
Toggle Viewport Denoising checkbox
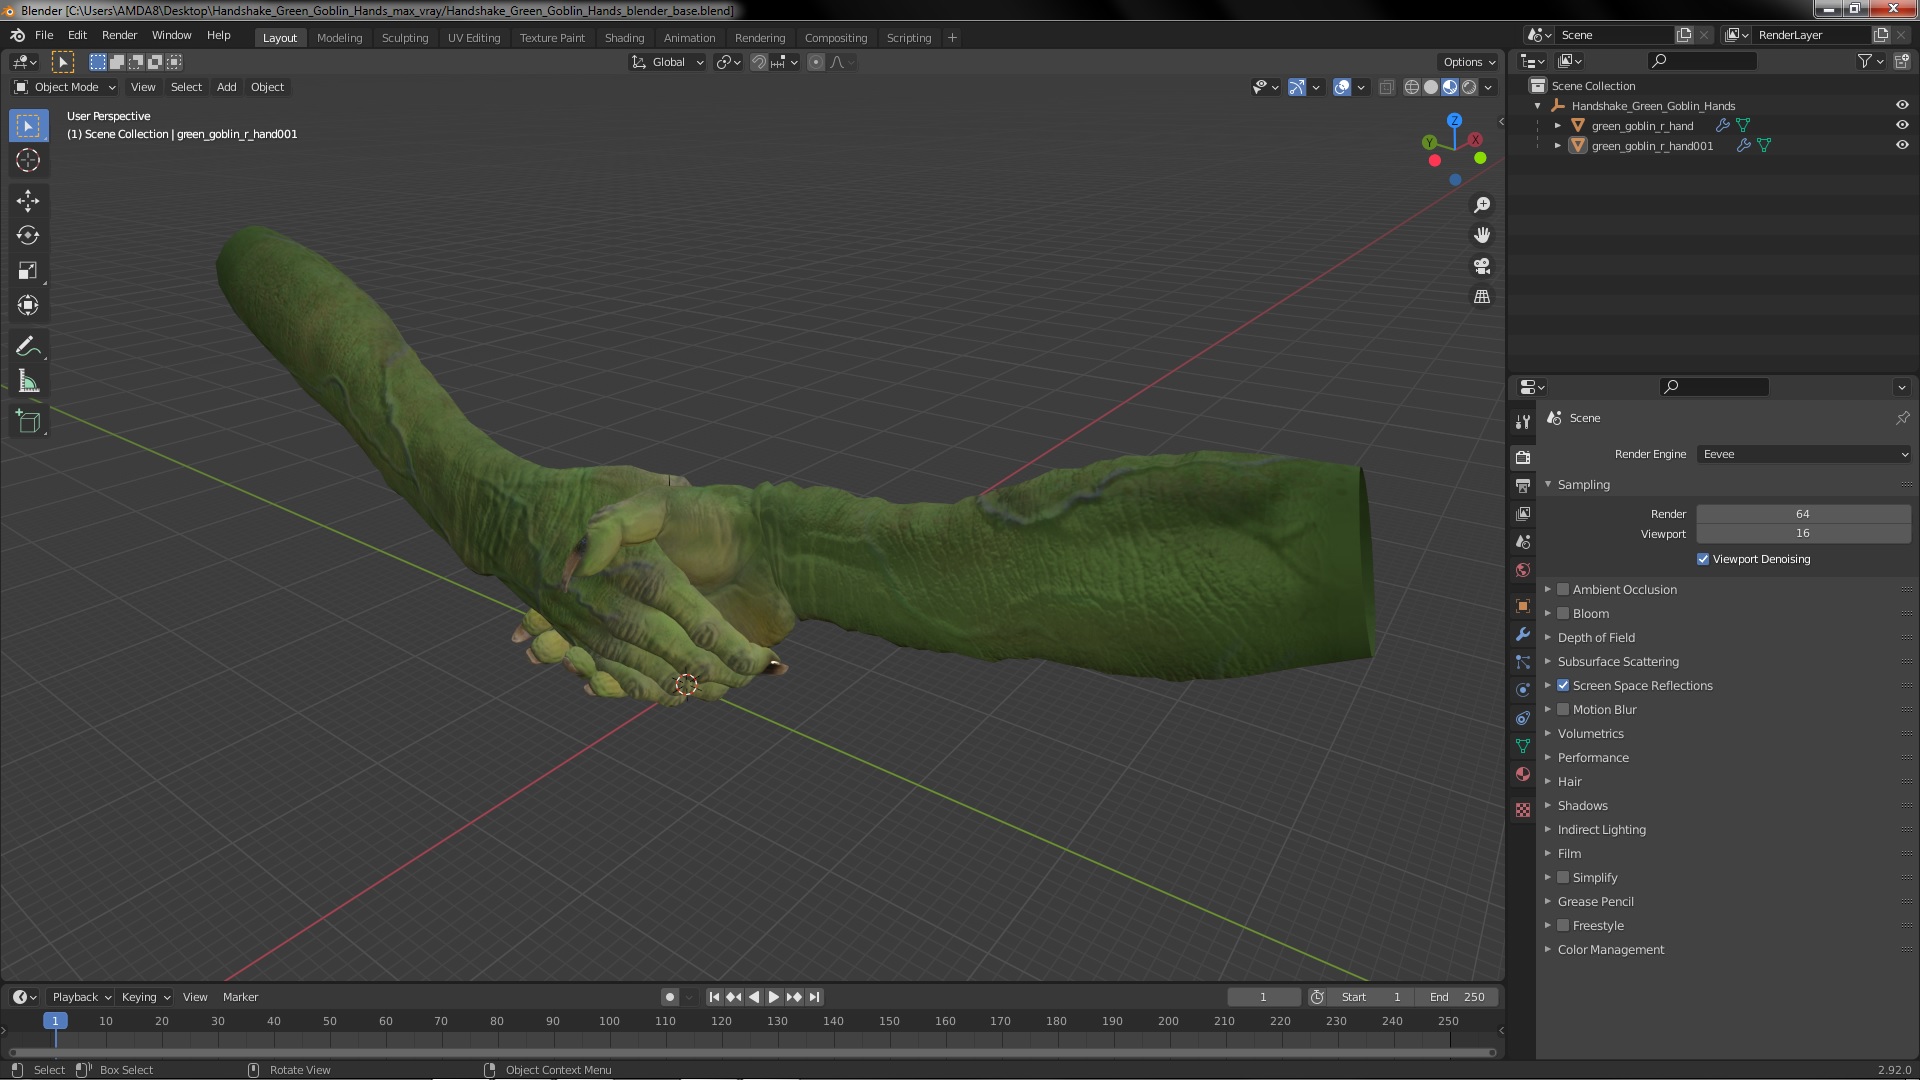[x=1703, y=559]
